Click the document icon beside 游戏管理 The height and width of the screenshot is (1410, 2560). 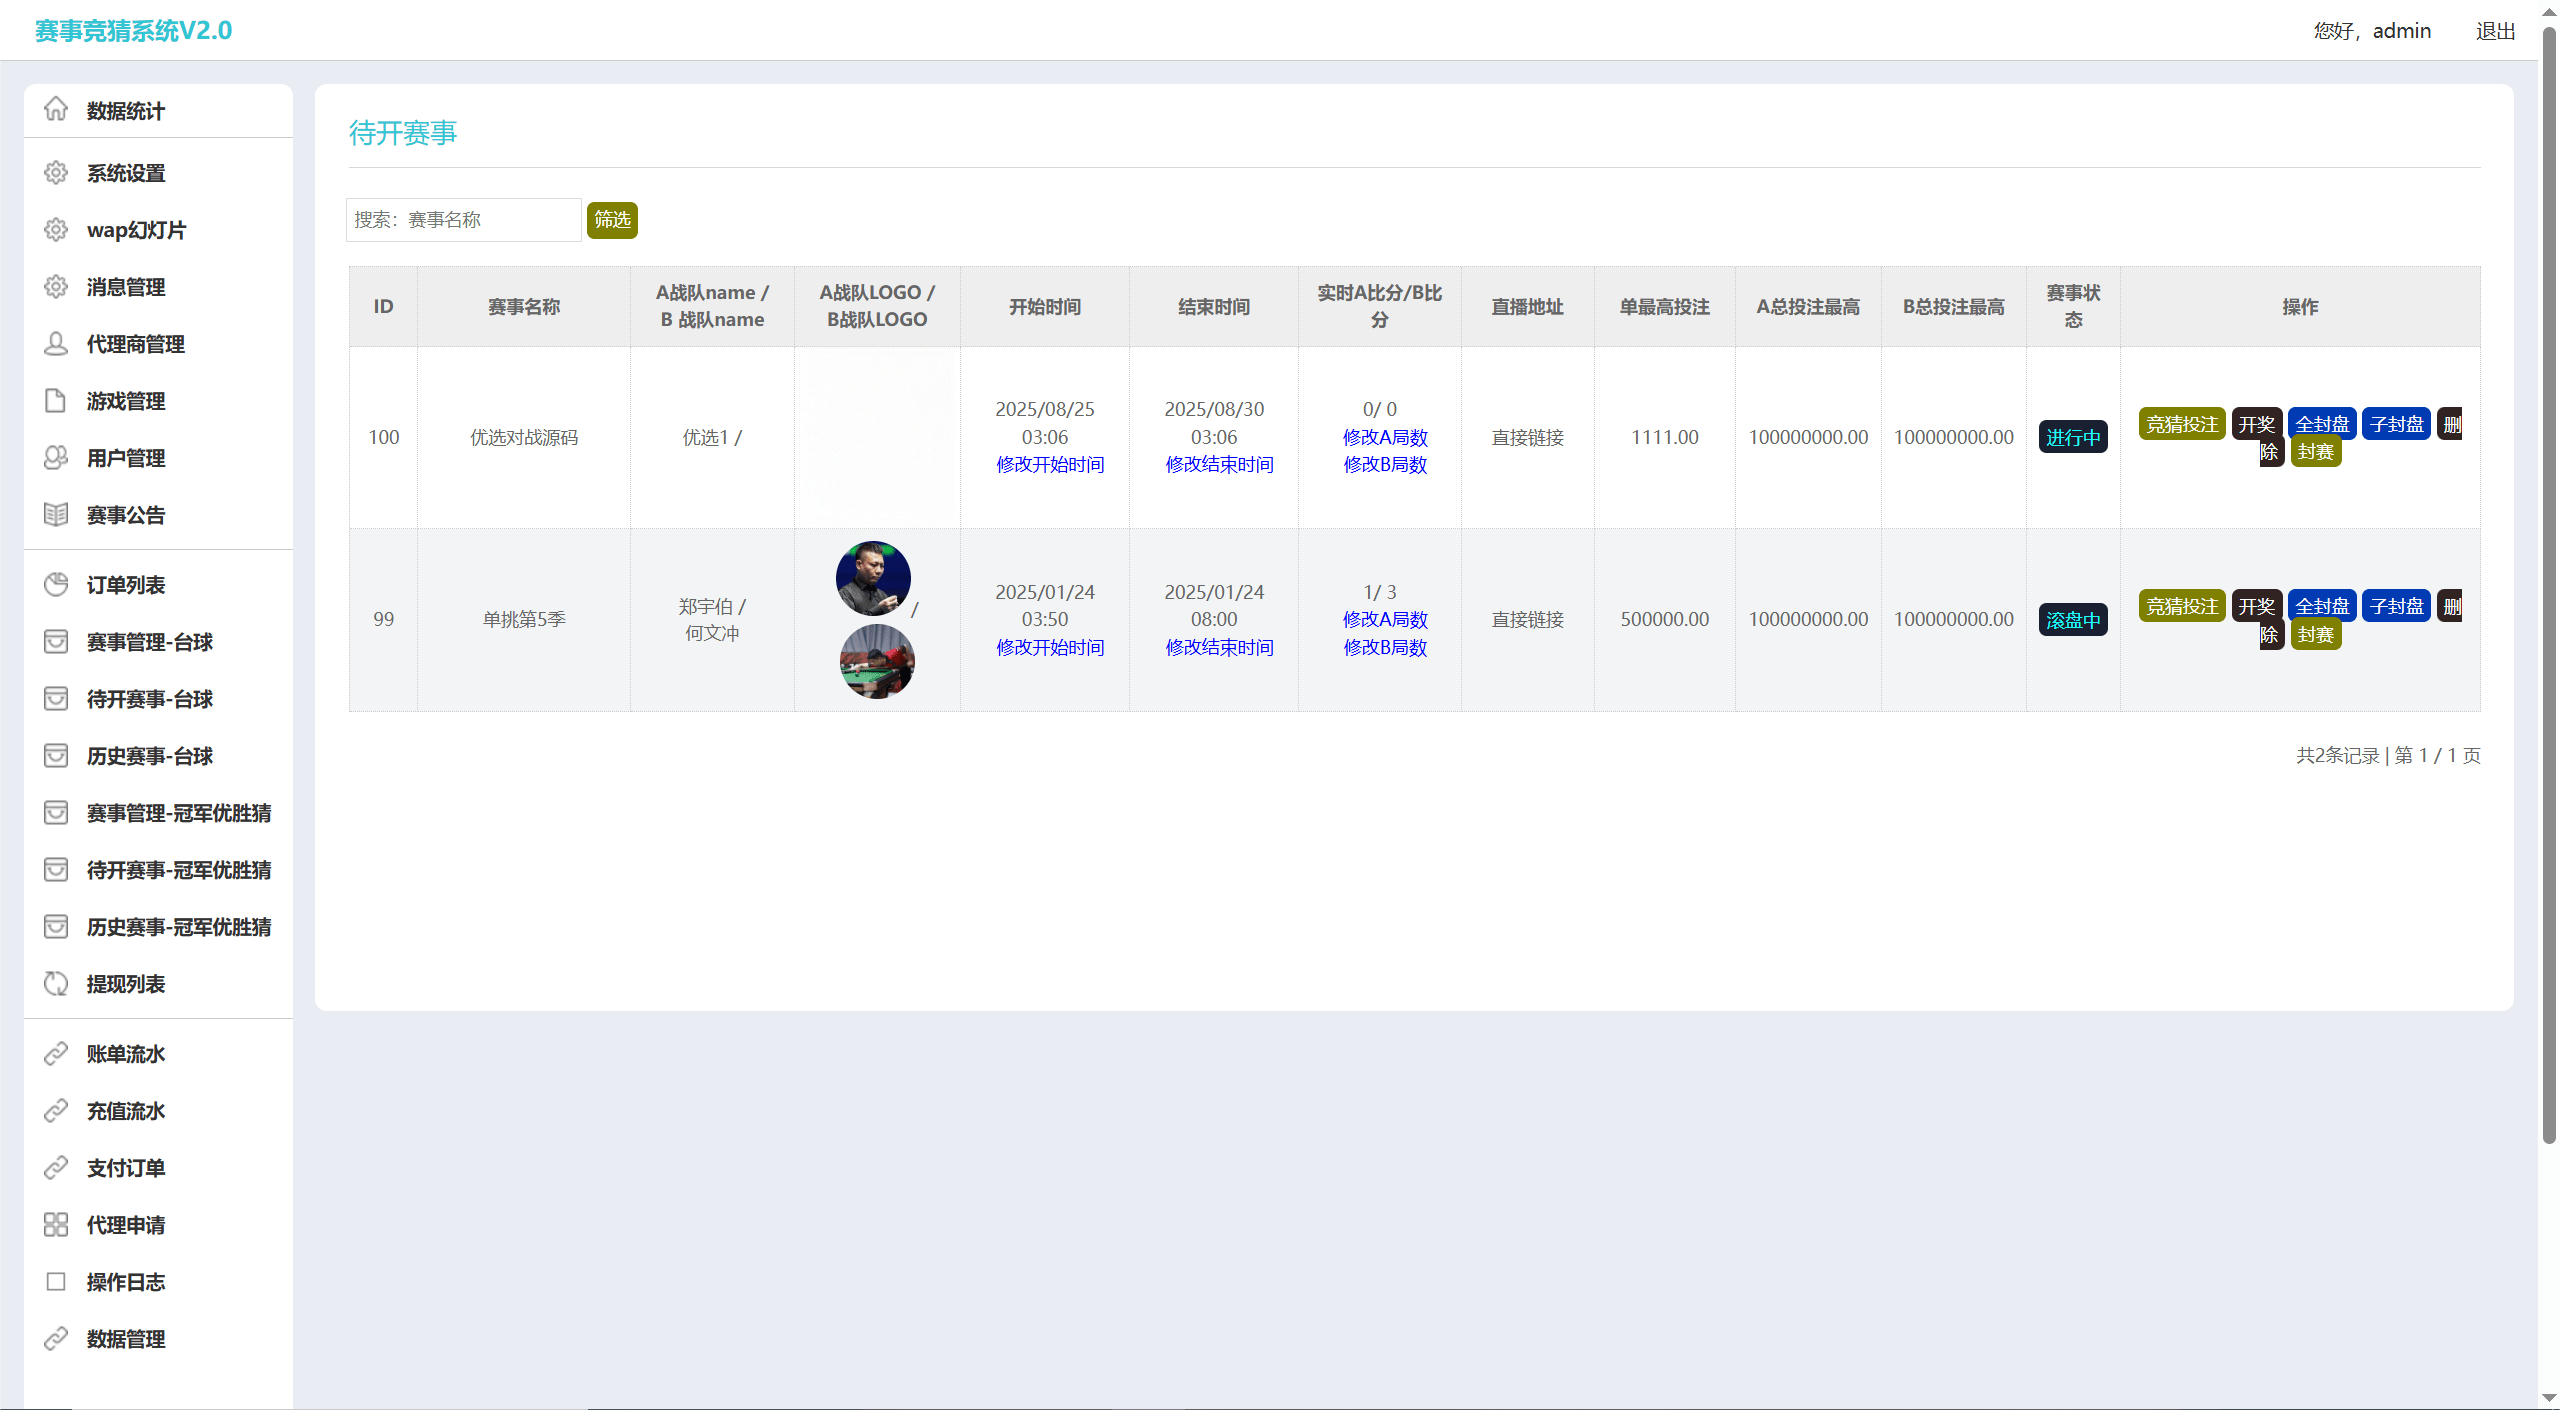56,401
